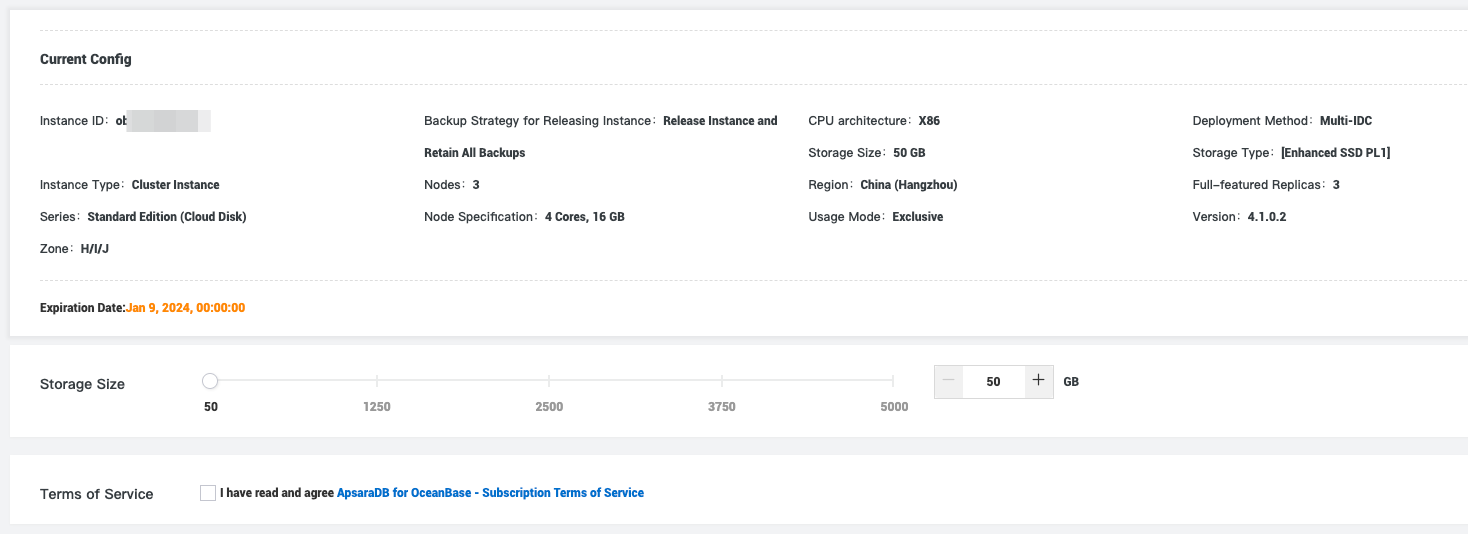The image size is (1468, 534).
Task: Tick the Terms of Service agreement checkbox
Action: tap(208, 493)
